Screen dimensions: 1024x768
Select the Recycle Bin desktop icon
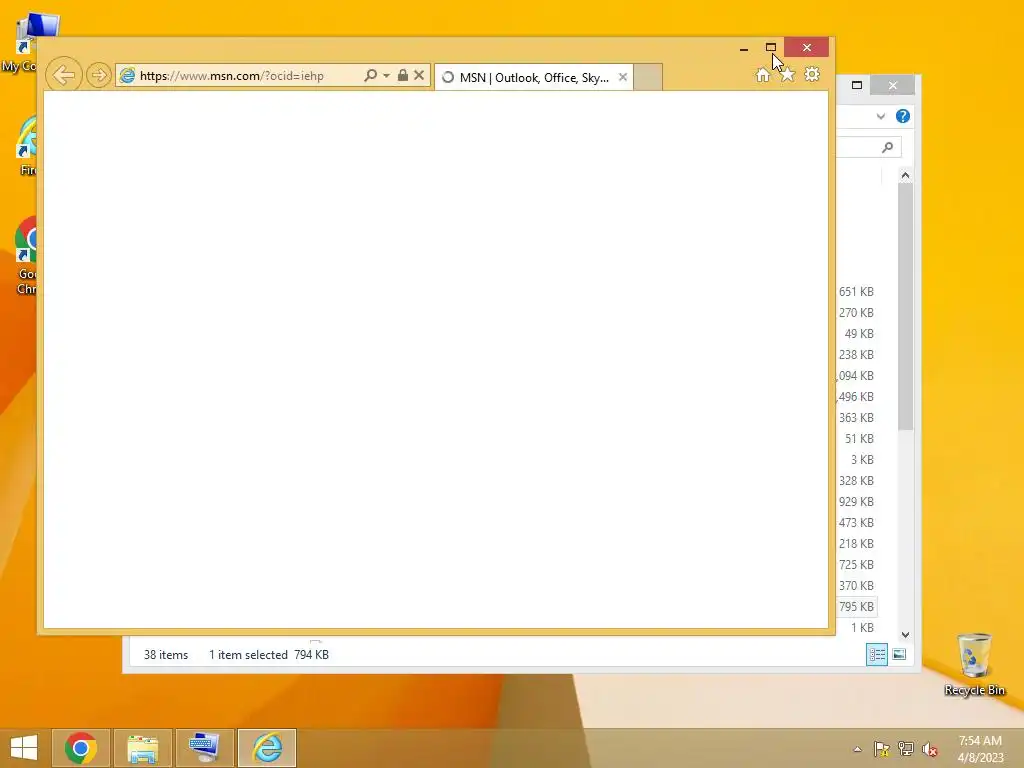tap(974, 664)
